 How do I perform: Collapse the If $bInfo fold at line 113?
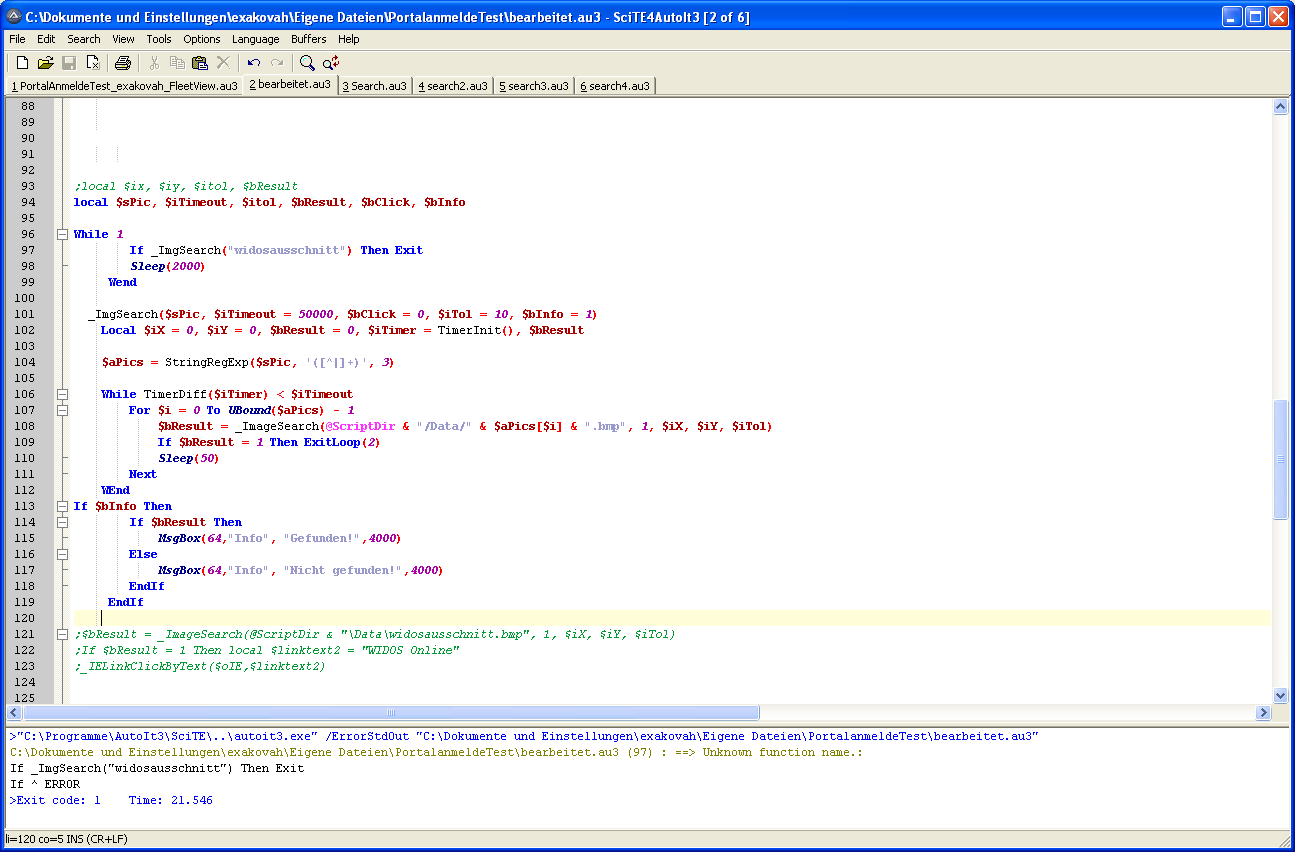click(62, 506)
